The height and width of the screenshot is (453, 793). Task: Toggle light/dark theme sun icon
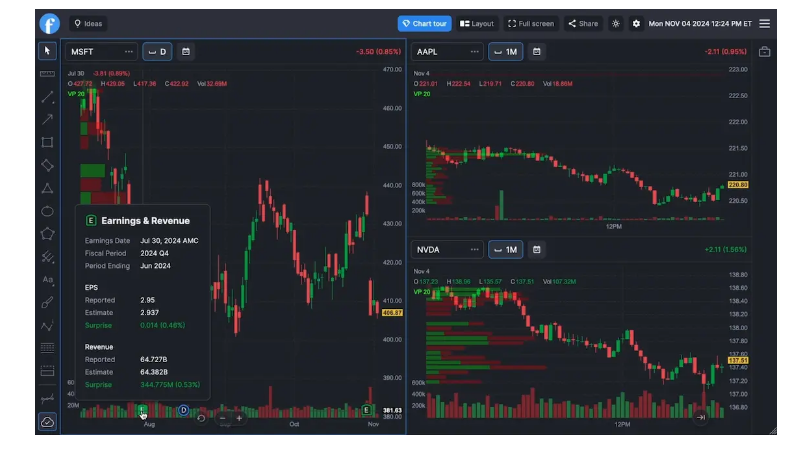click(615, 24)
